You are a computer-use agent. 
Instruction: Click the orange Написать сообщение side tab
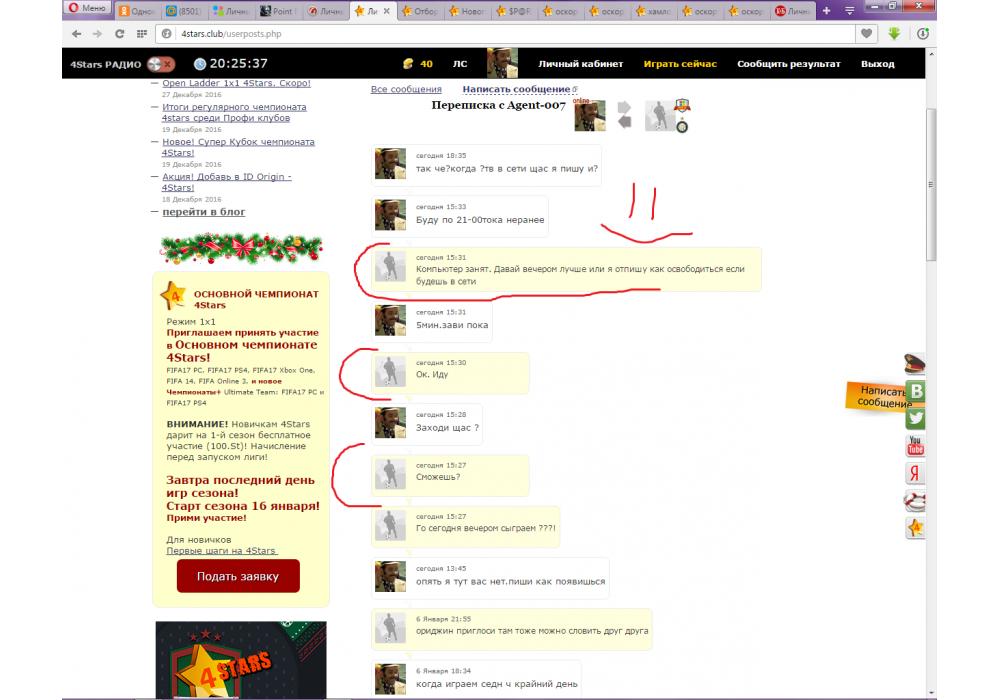pyautogui.click(x=877, y=397)
